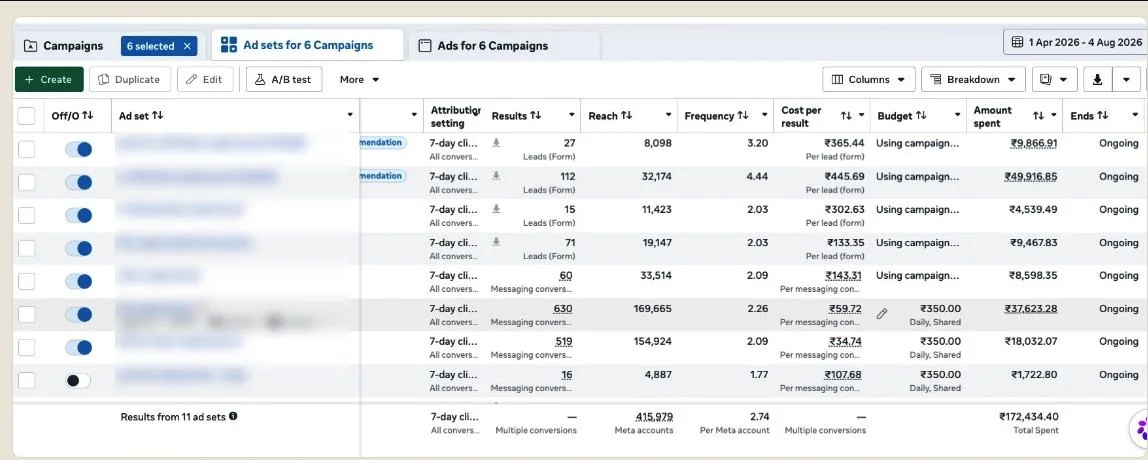Click the leads download icon in the 15 results row

pos(496,209)
